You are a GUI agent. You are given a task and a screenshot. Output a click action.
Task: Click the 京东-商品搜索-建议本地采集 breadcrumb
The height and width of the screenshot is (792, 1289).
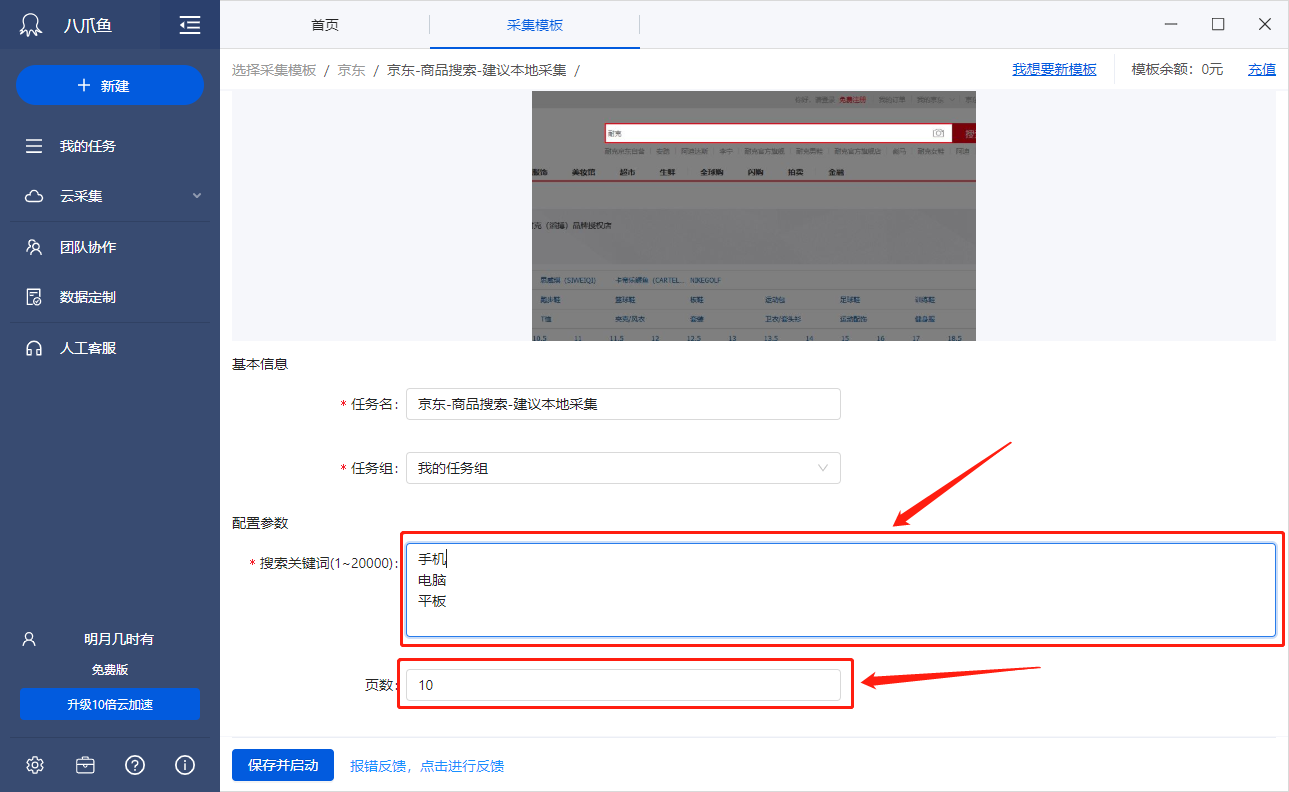pyautogui.click(x=476, y=70)
